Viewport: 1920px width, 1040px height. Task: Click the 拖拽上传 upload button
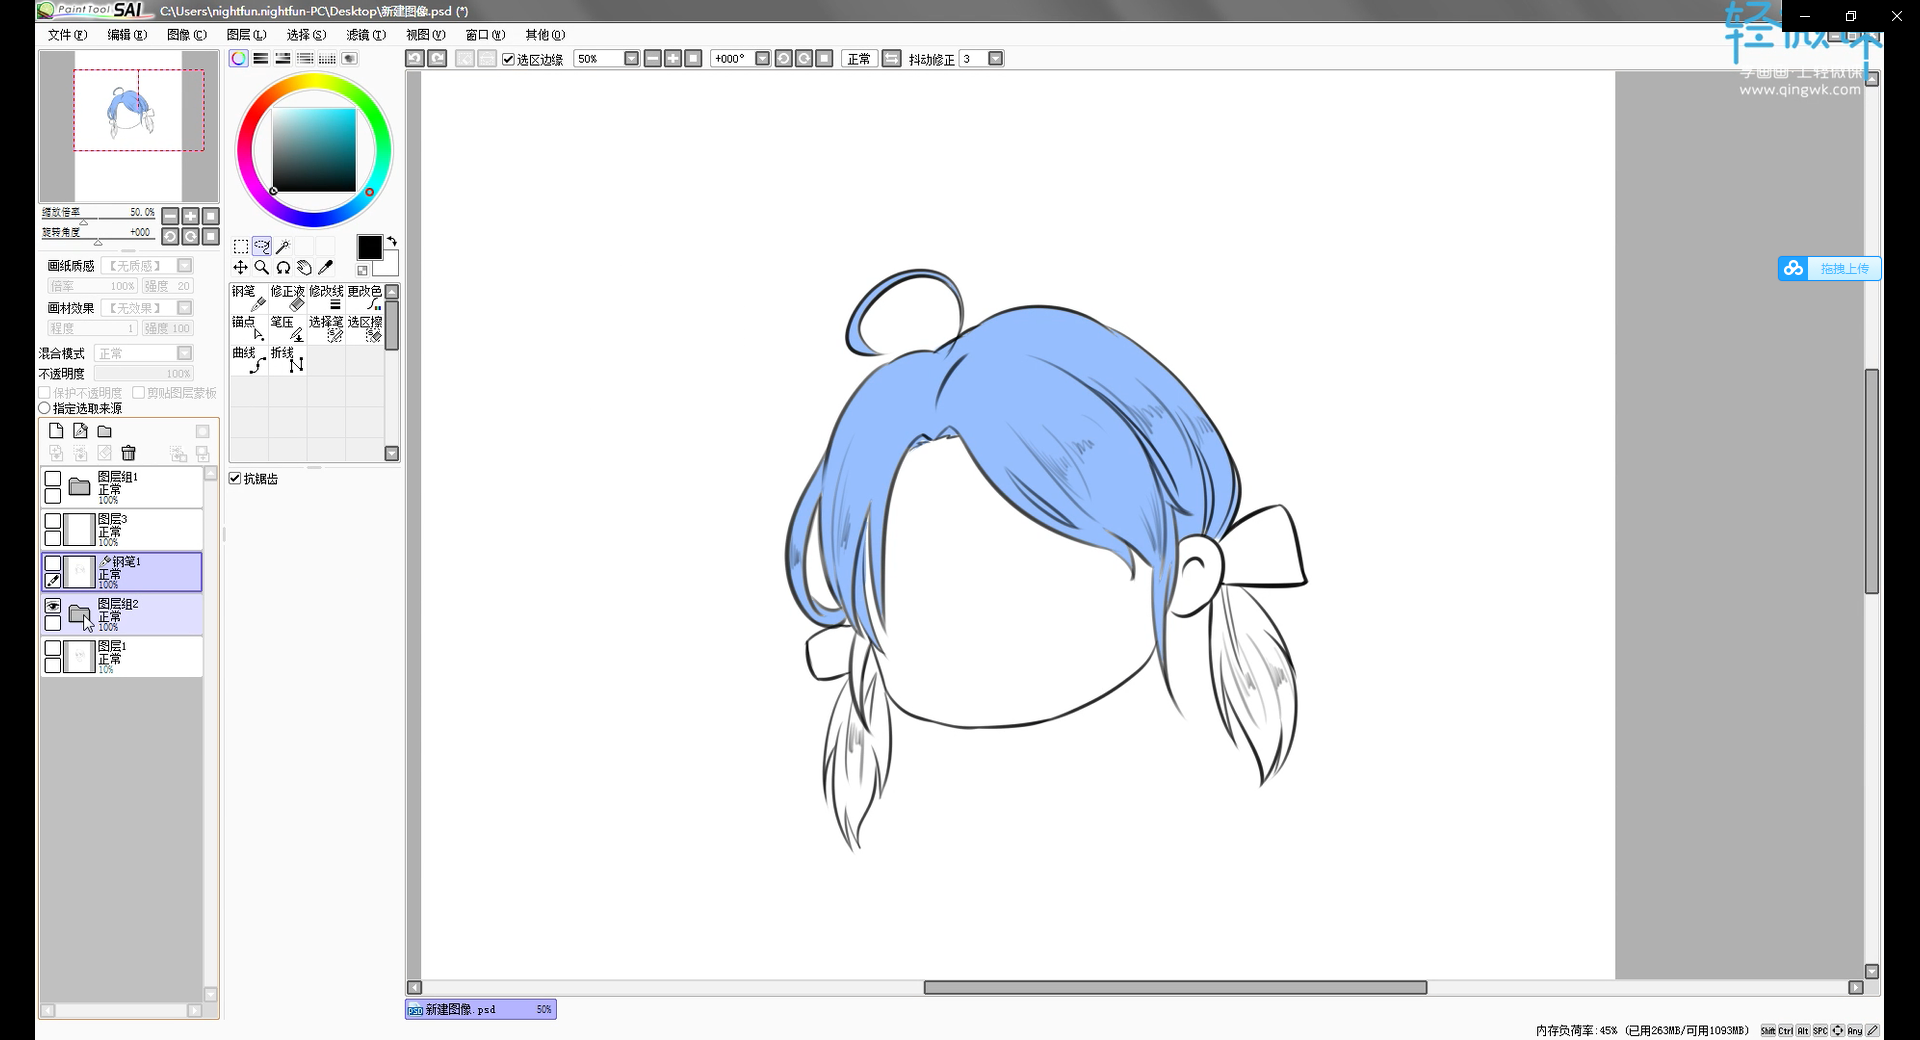point(1829,268)
